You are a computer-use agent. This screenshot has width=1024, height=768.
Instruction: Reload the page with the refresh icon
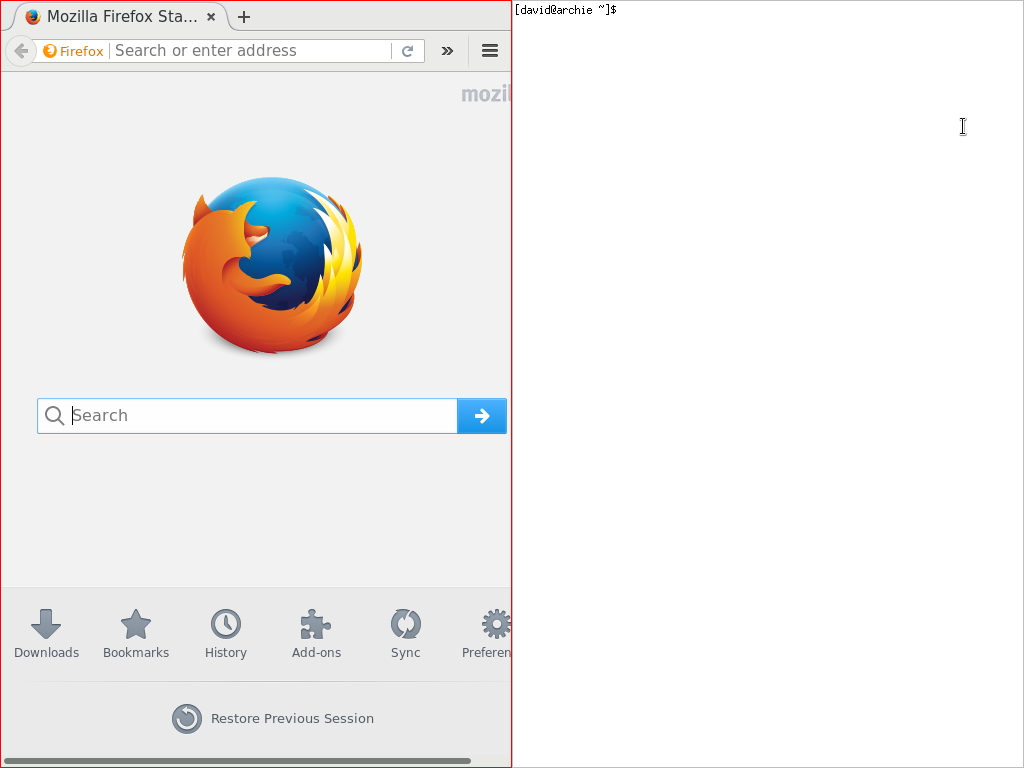(408, 51)
